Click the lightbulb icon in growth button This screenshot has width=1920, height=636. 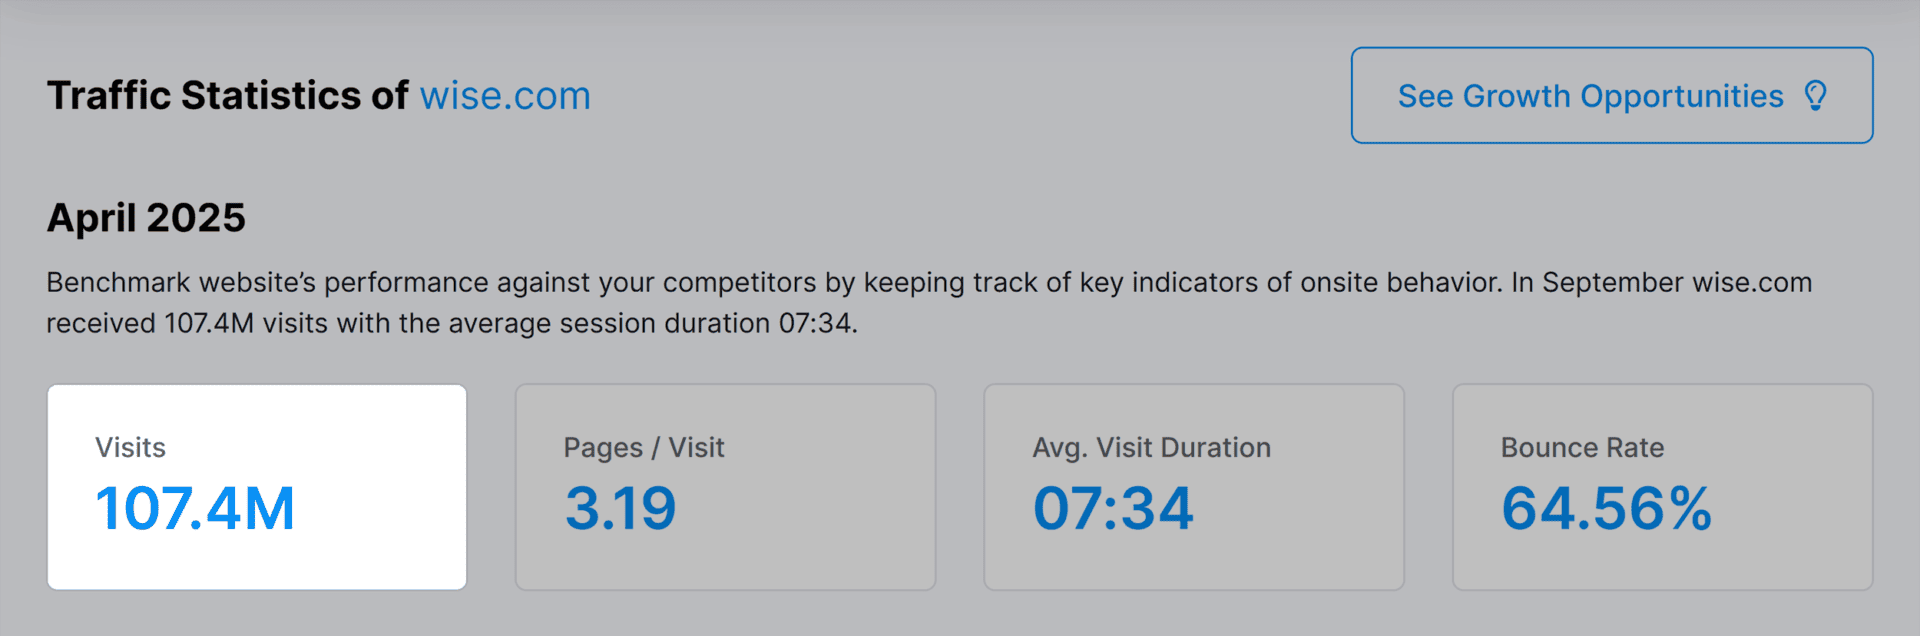(1816, 96)
